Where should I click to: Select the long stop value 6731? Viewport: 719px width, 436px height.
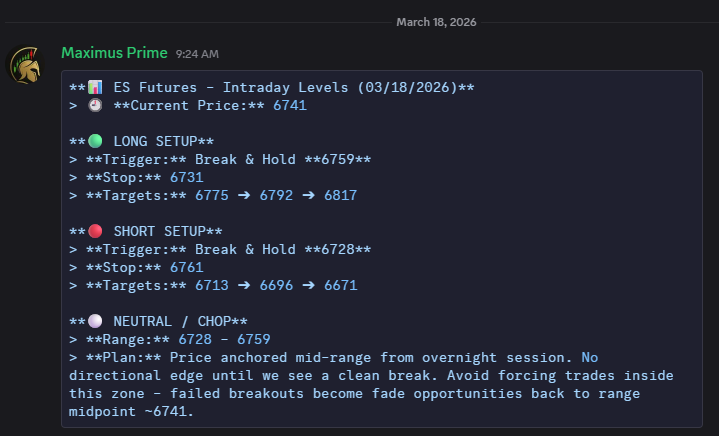tap(187, 177)
